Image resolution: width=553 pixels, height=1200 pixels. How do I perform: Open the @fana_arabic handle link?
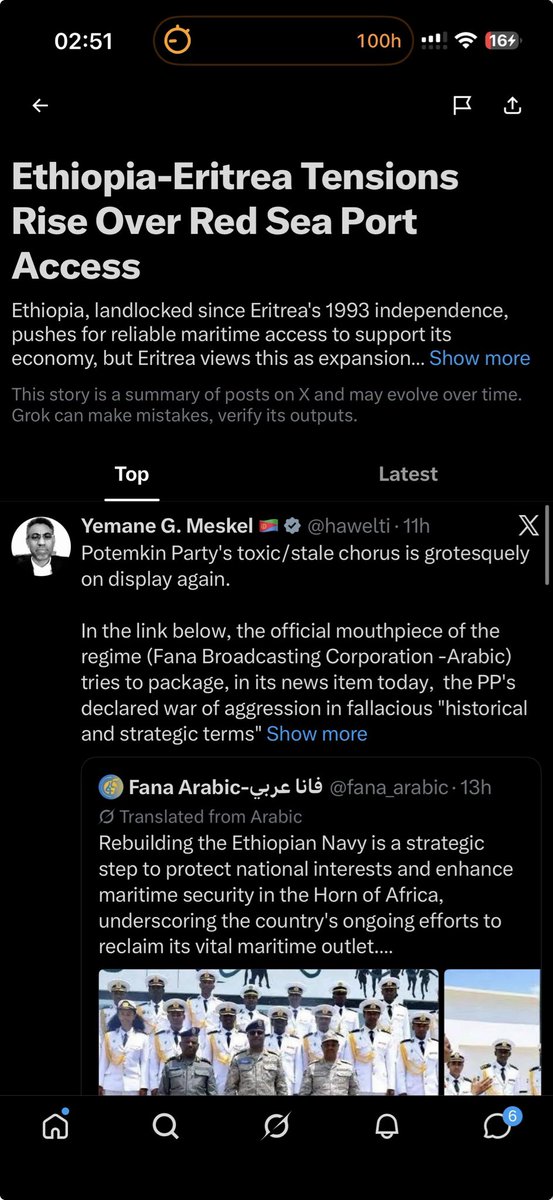[388, 787]
